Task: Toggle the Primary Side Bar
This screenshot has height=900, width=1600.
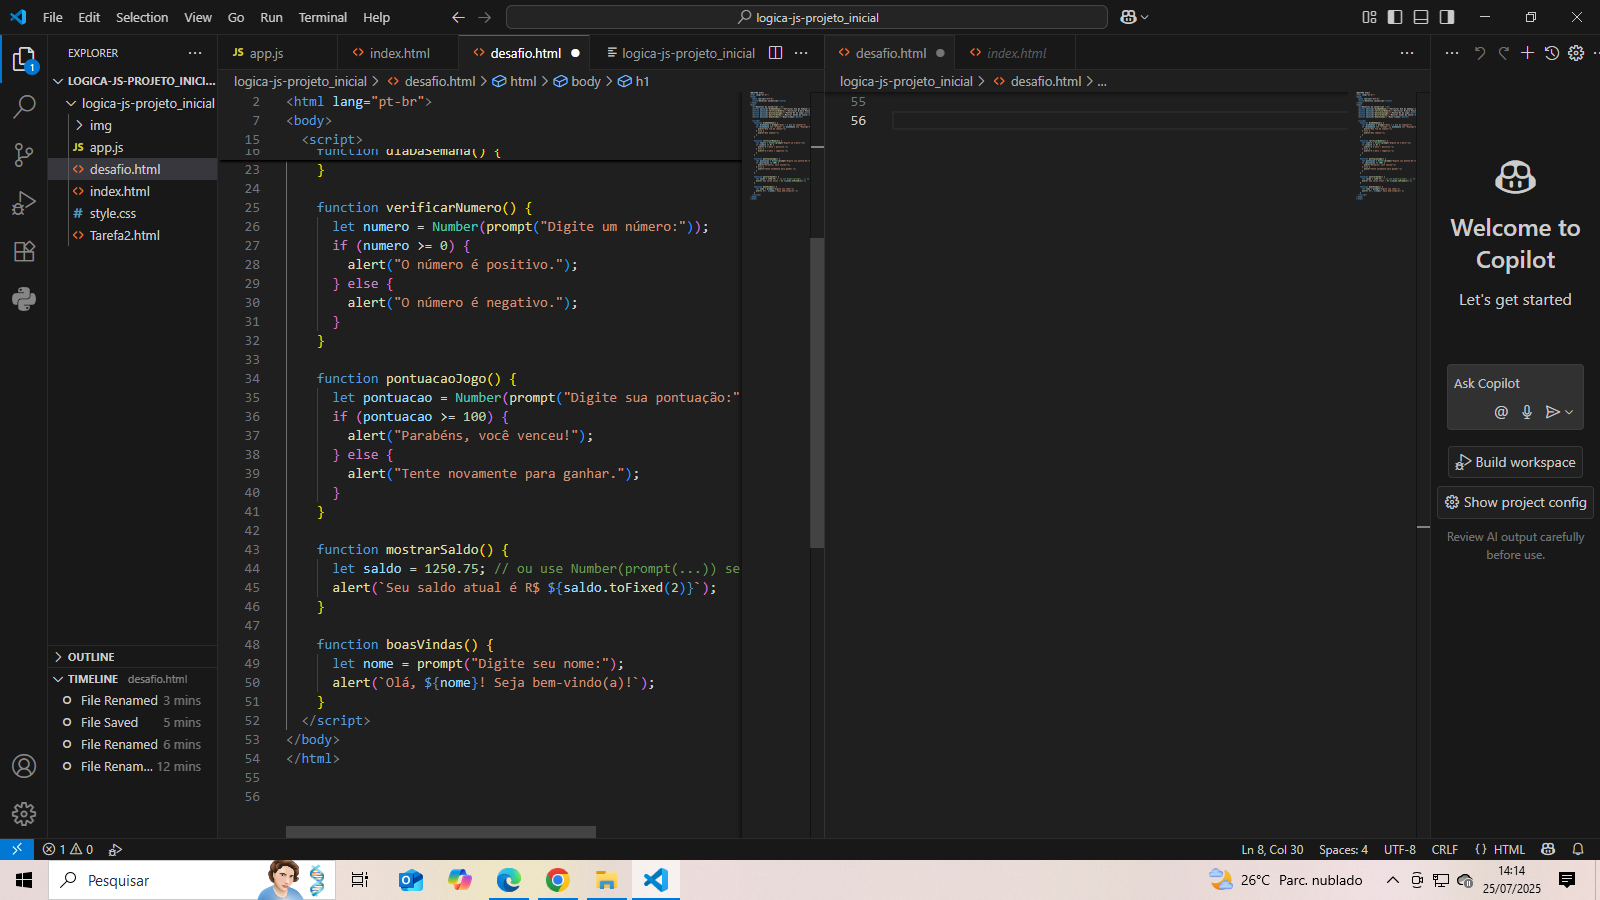Action: pos(1395,17)
